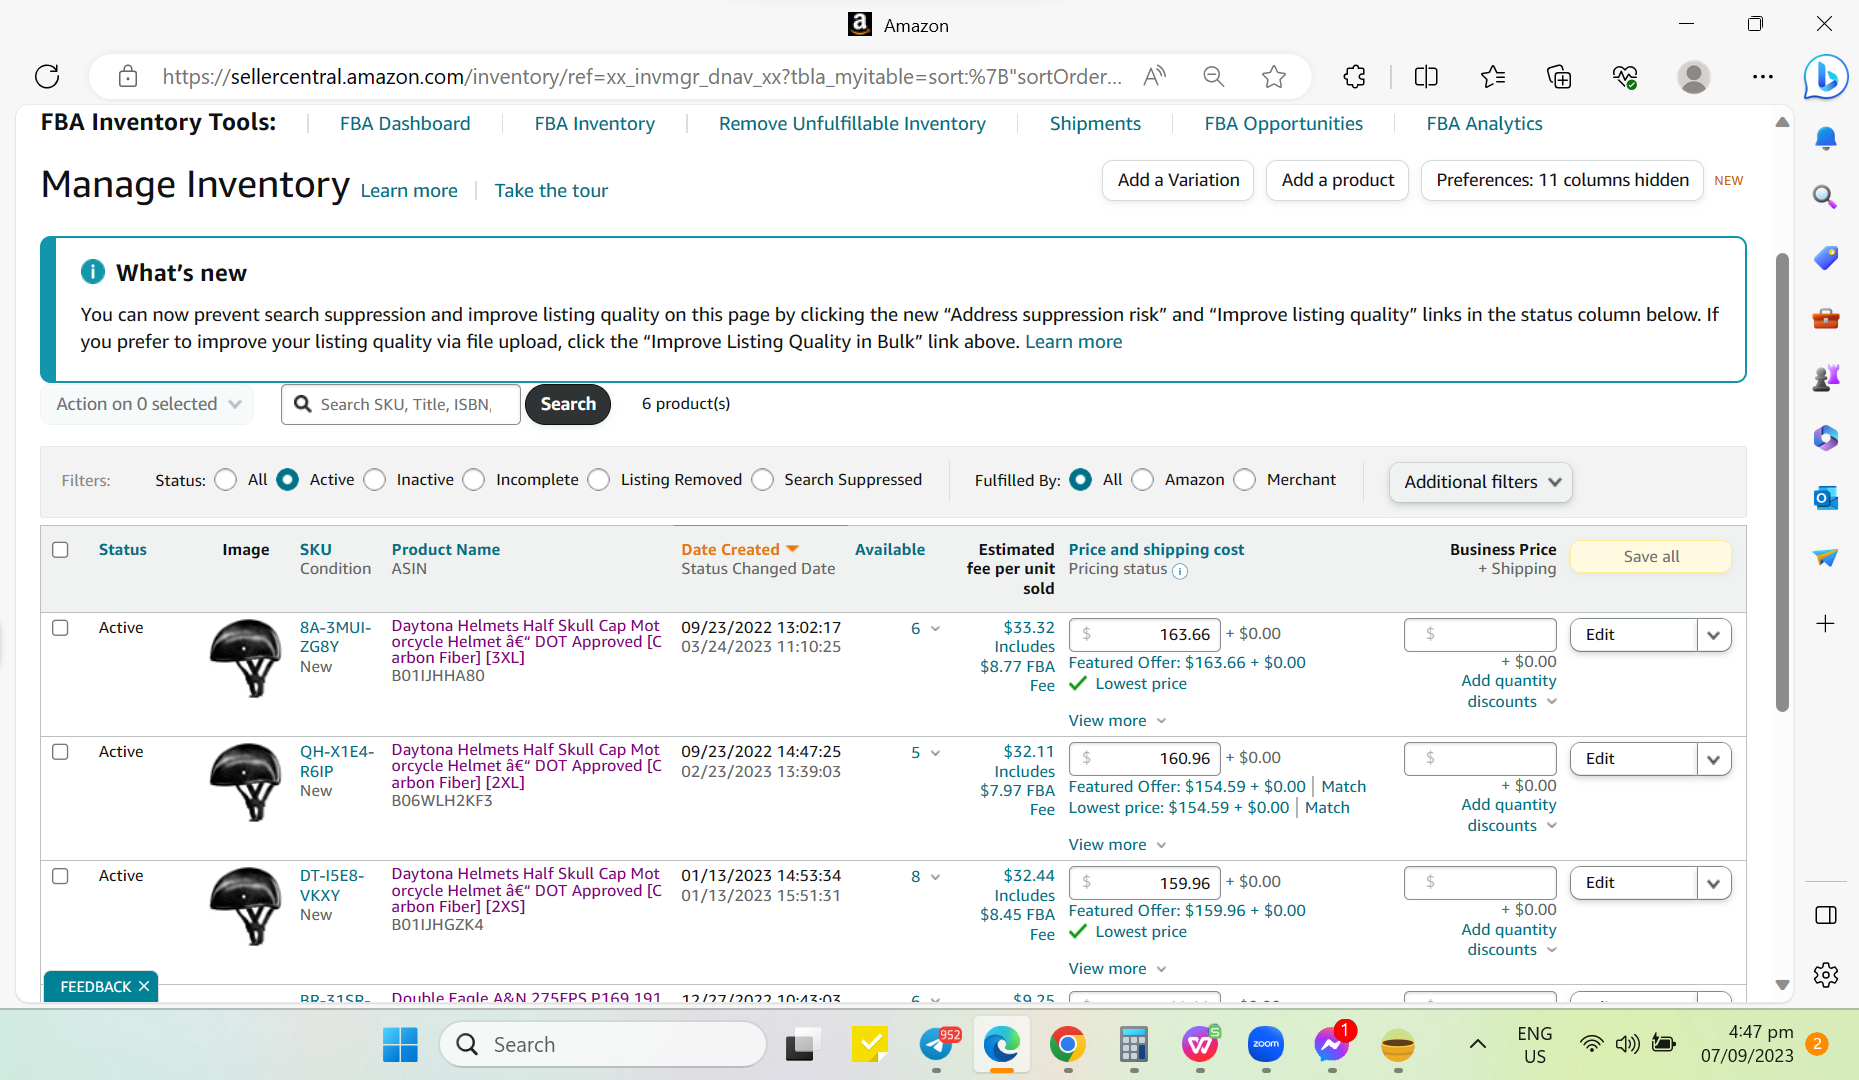Click the Add a Variation button
The image size is (1859, 1080).
click(x=1178, y=180)
